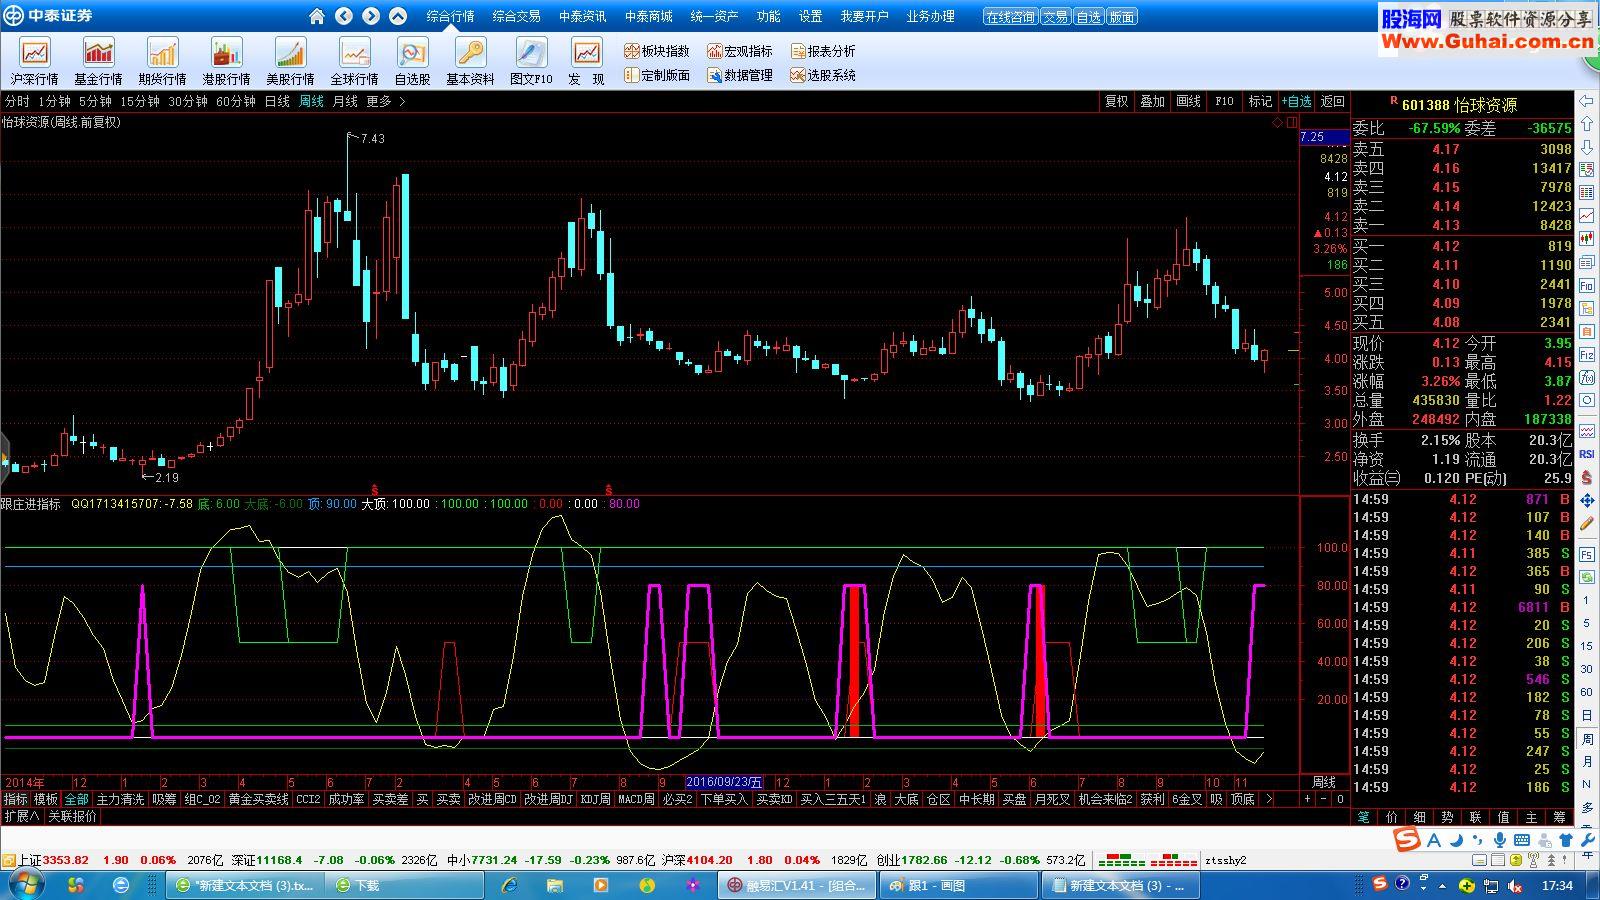Open the 港股行情 Hong Kong stocks
Viewport: 1600px width, 900px height.
tap(226, 61)
